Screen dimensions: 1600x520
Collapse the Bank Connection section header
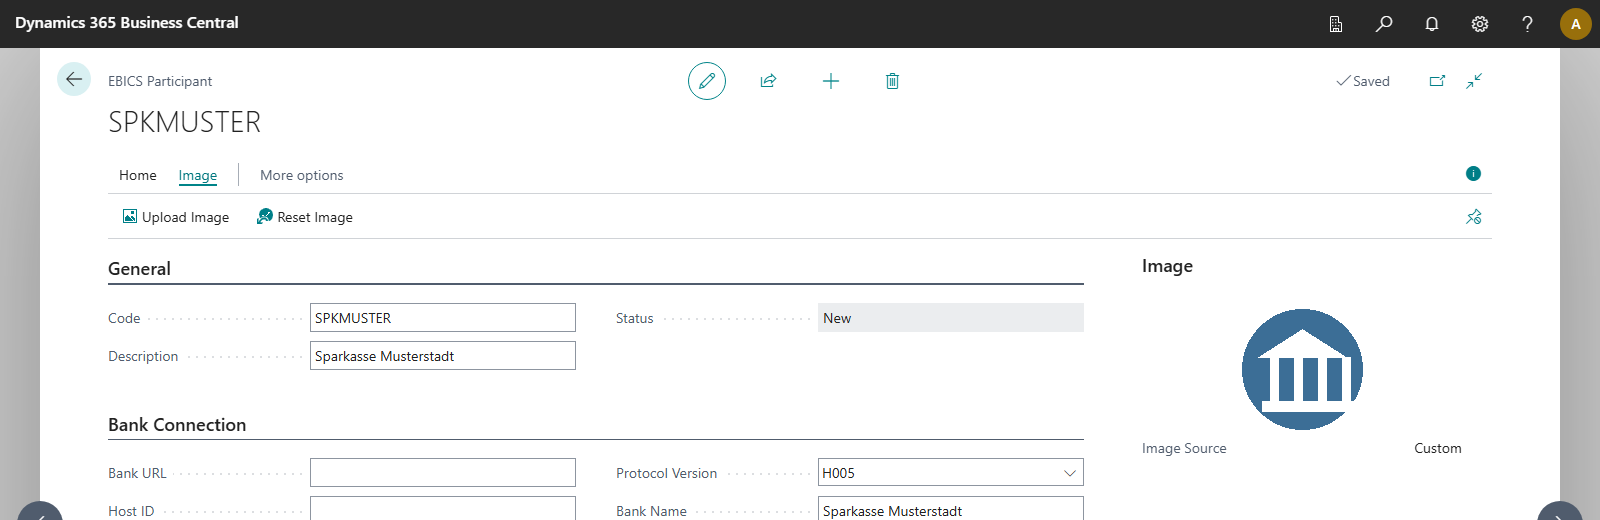[177, 425]
